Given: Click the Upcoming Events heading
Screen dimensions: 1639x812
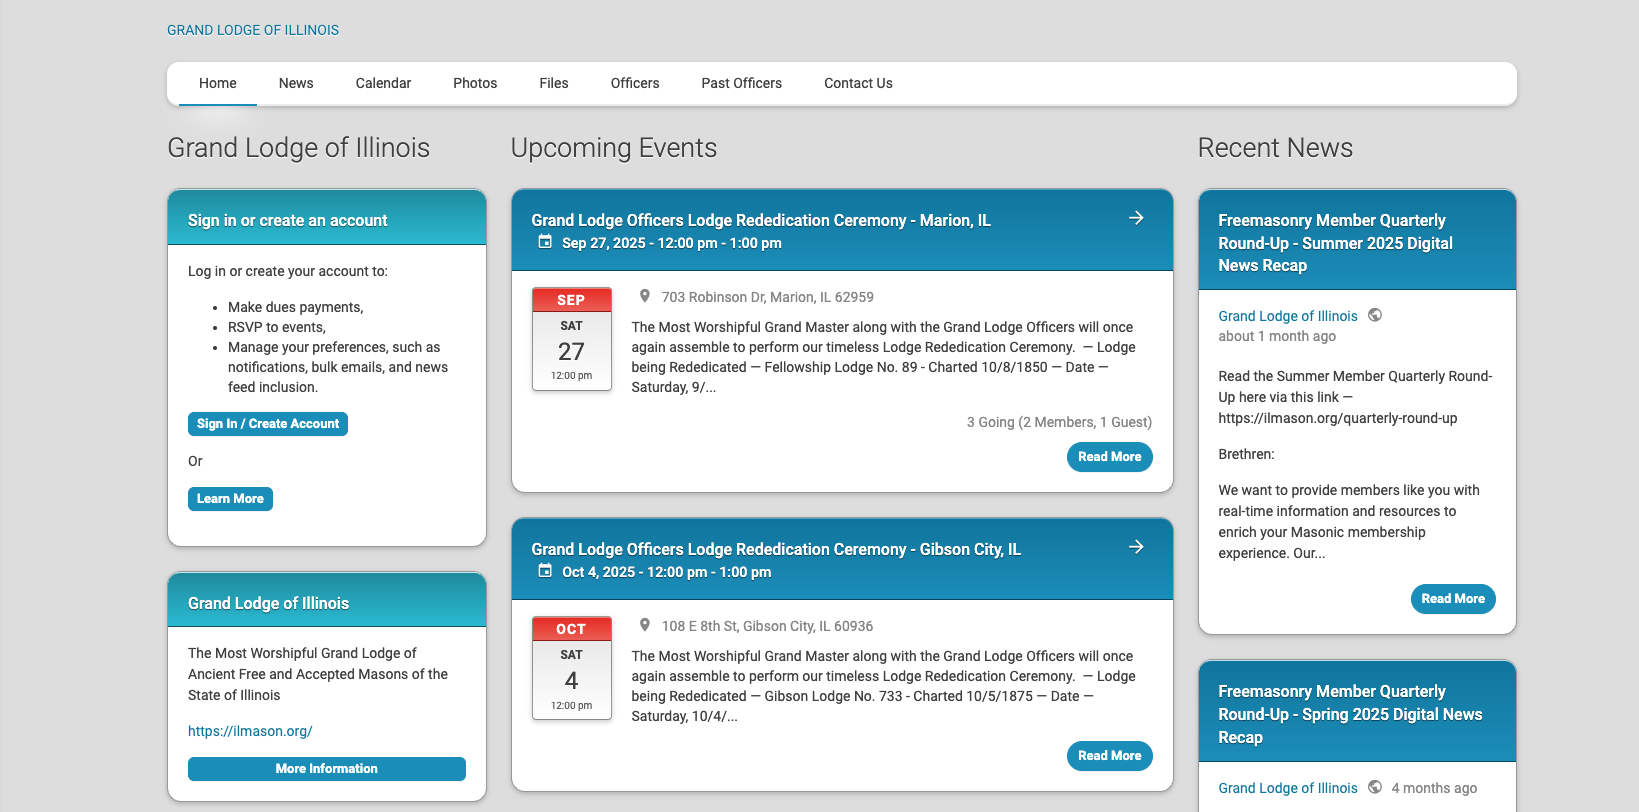Looking at the screenshot, I should pyautogui.click(x=614, y=148).
